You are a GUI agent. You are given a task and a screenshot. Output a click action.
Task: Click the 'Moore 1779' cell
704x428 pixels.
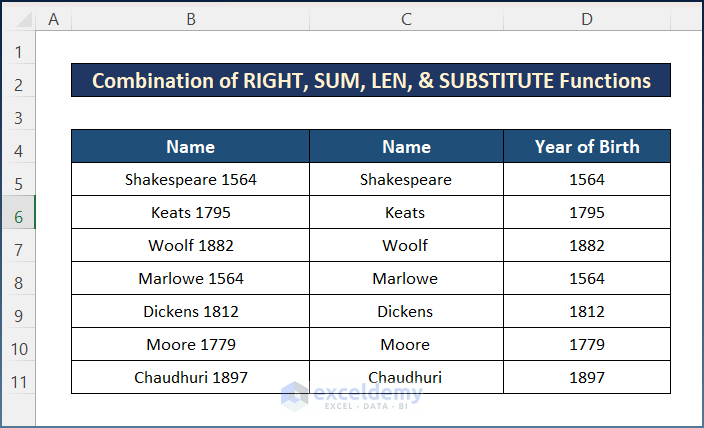190,345
